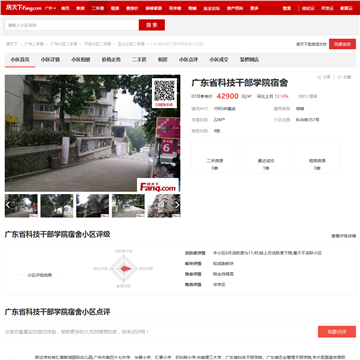The width and height of the screenshot is (360, 360).
Task: Open 房产百科 in the top navigation
Action: point(235,8)
